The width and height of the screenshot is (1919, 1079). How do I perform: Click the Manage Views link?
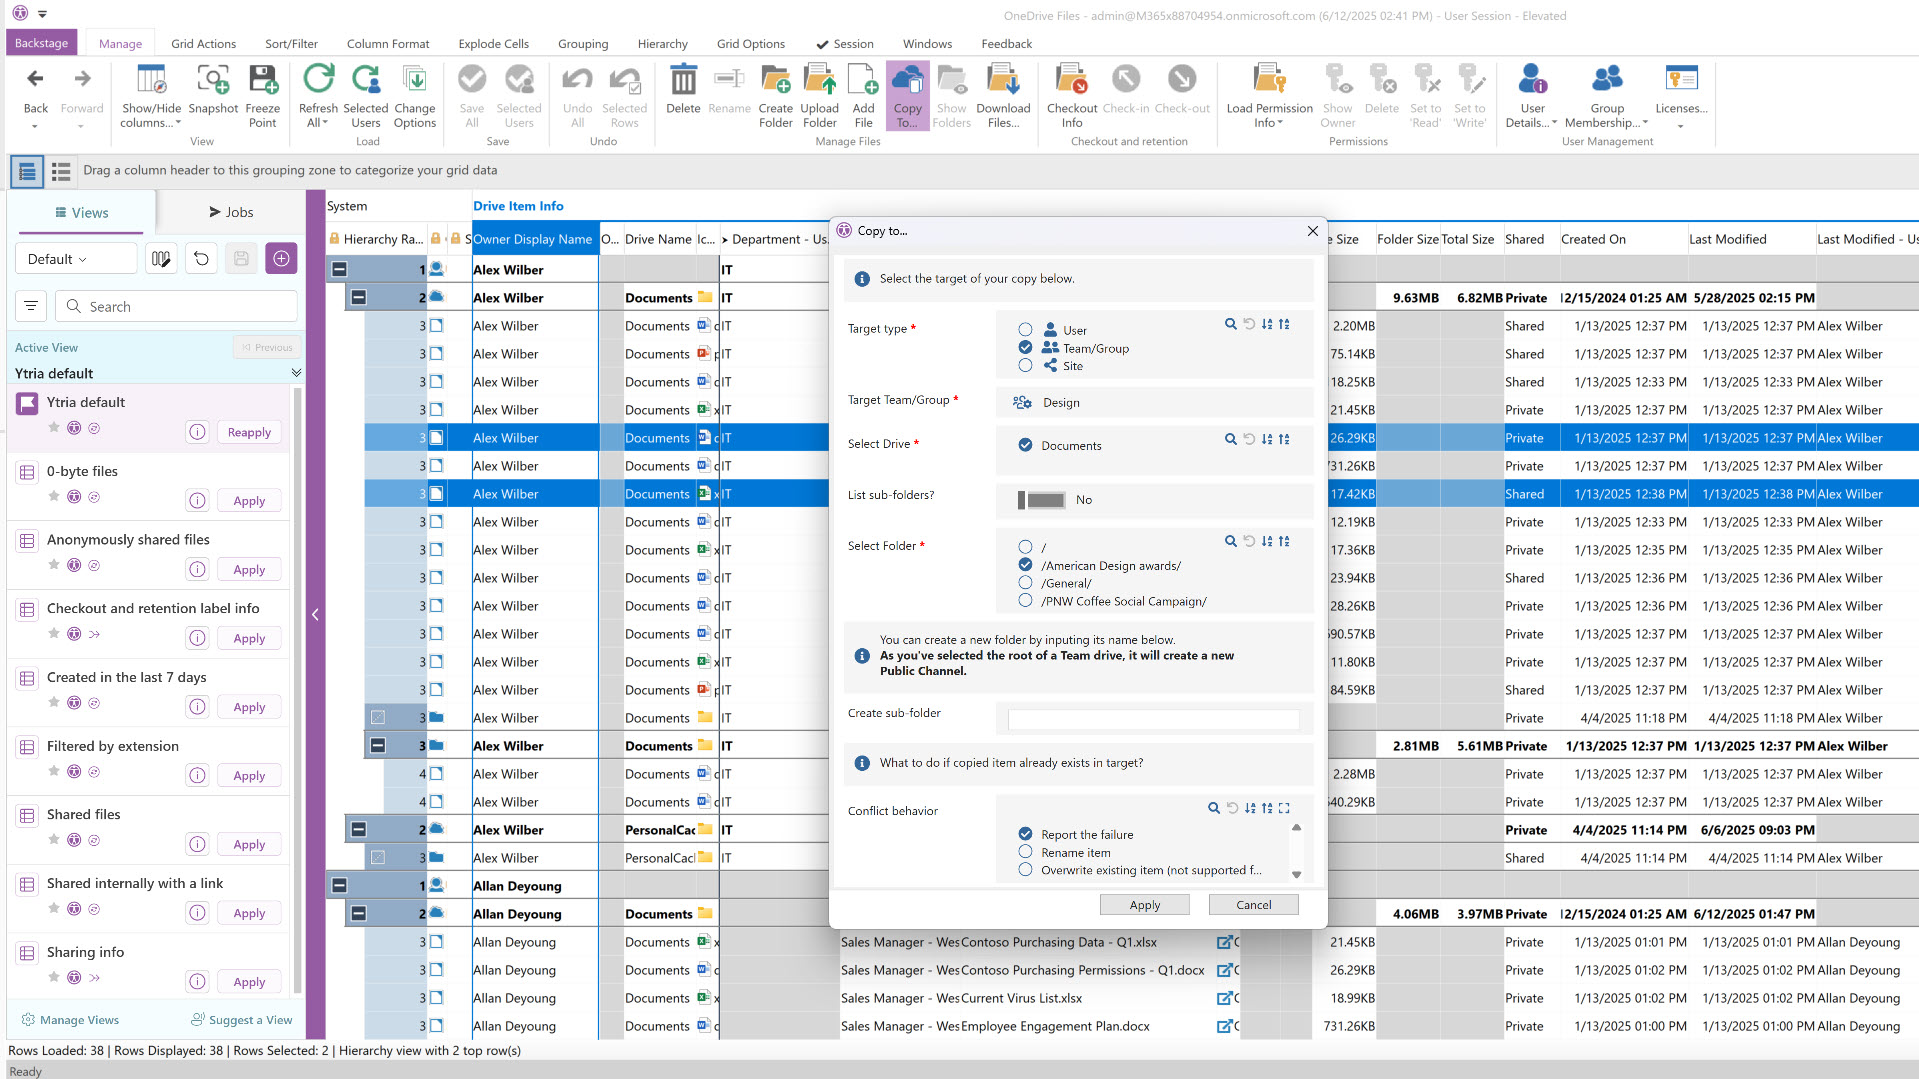click(70, 1020)
